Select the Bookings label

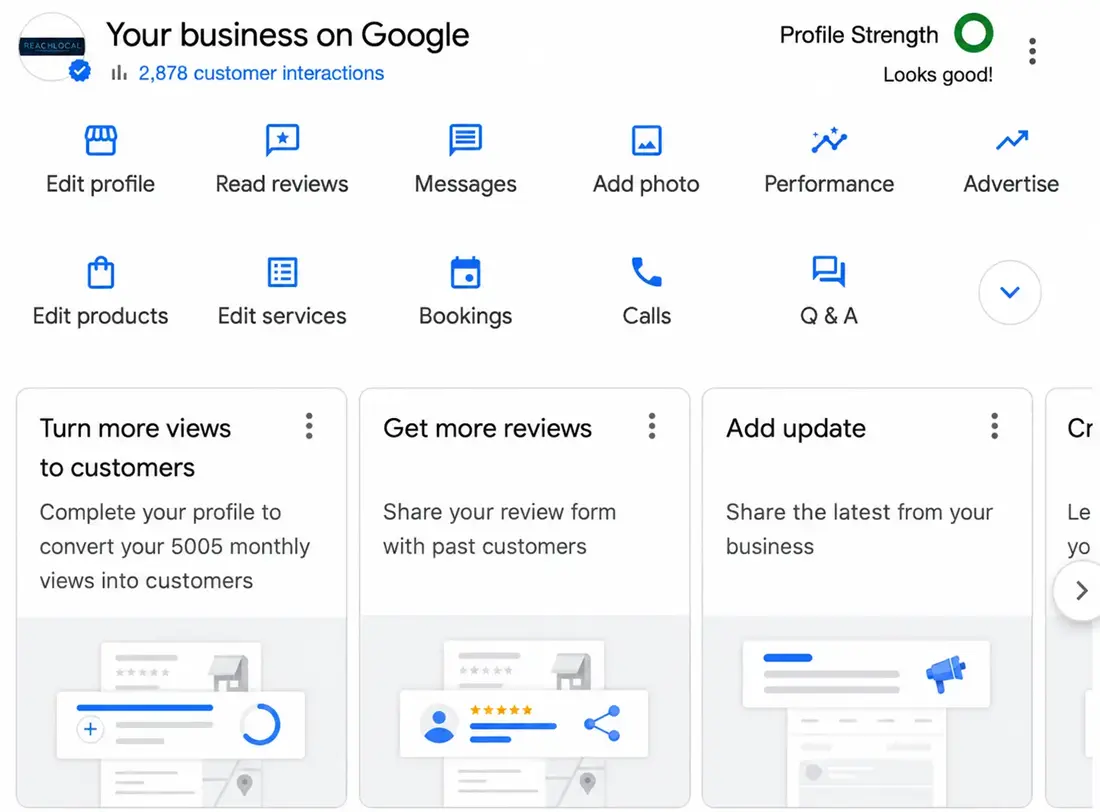pos(466,317)
